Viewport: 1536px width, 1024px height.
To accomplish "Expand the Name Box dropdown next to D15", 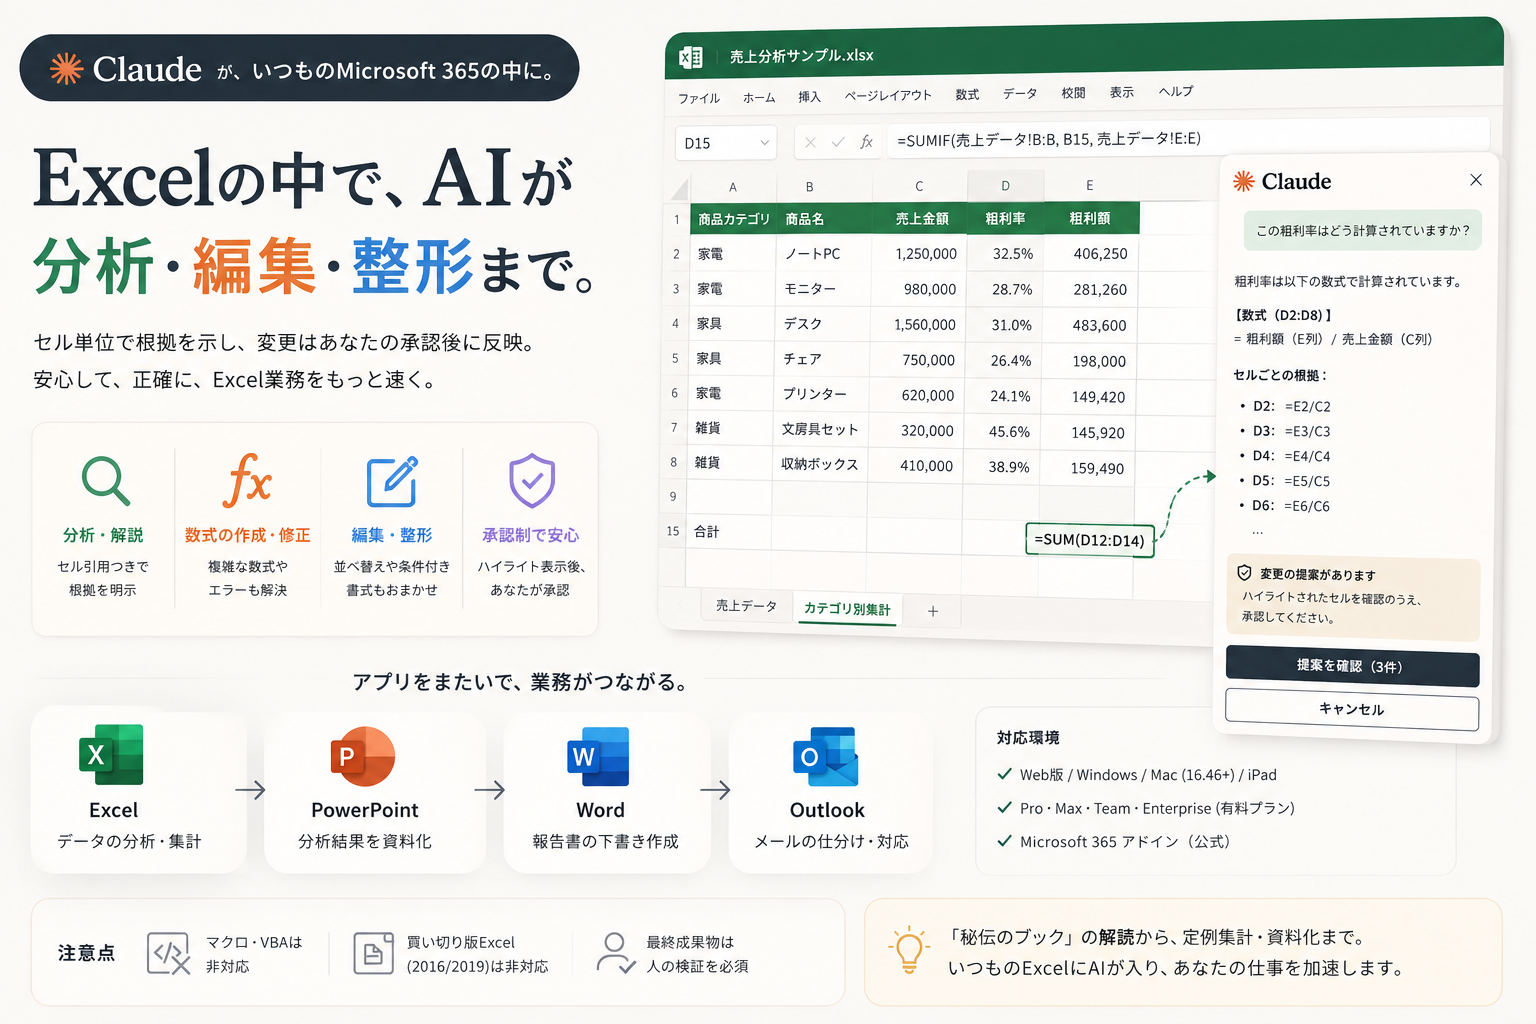I will click(764, 143).
